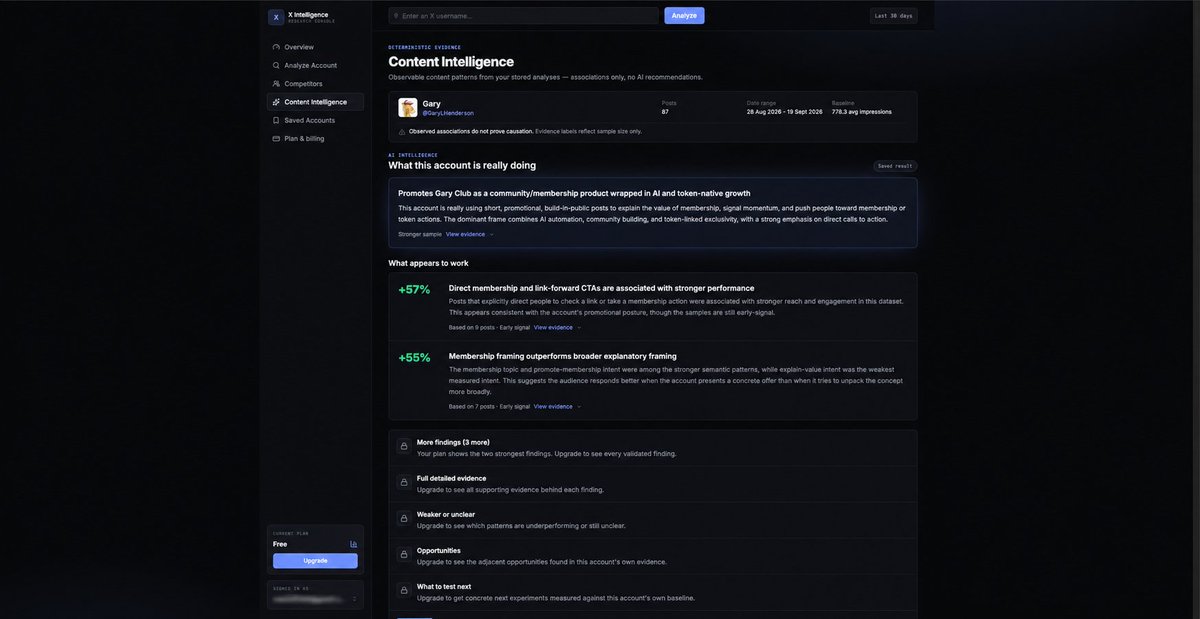This screenshot has height=619, width=1200.
Task: Click the lock icon for Weaker or unclear
Action: (404, 519)
